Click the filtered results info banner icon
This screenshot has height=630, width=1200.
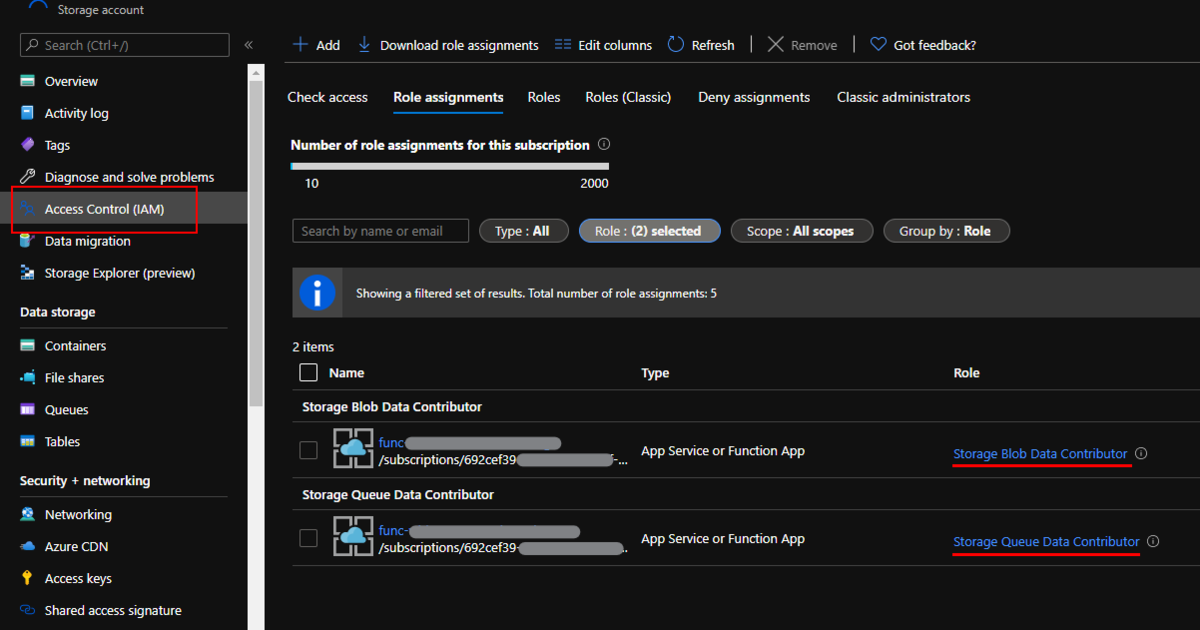[x=318, y=293]
